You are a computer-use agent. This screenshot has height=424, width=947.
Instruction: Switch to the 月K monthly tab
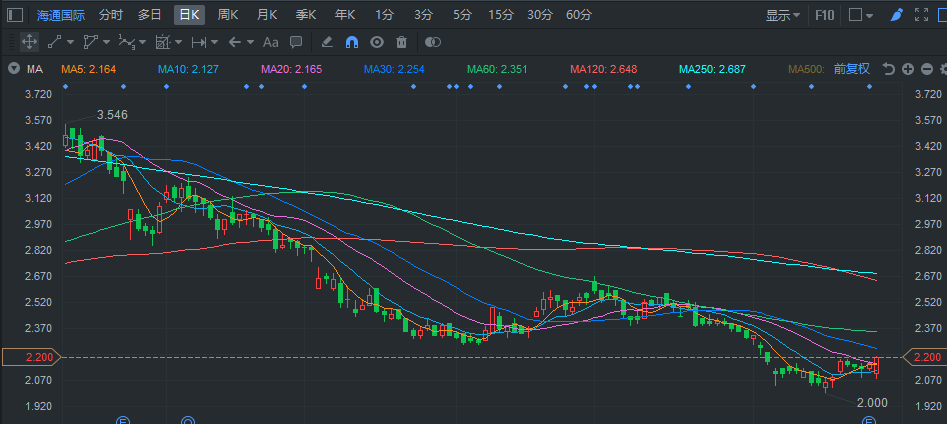pyautogui.click(x=267, y=15)
